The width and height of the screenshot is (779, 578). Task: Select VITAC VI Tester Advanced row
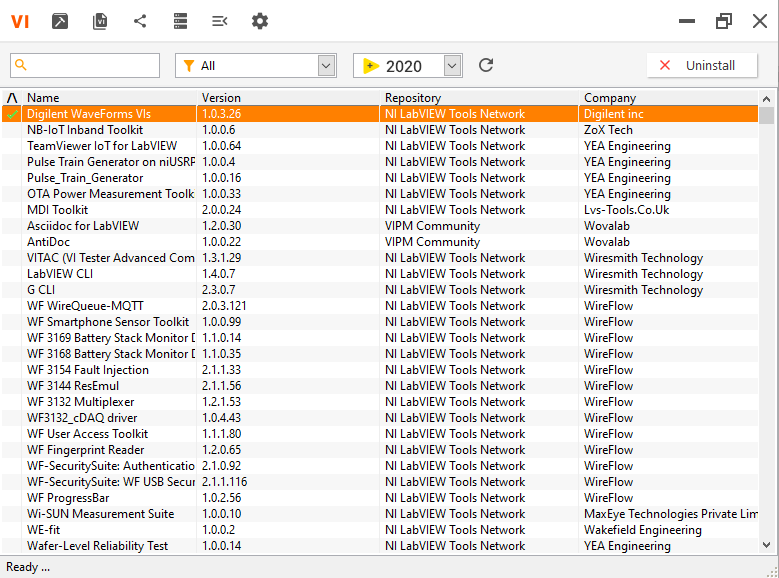click(x=380, y=257)
